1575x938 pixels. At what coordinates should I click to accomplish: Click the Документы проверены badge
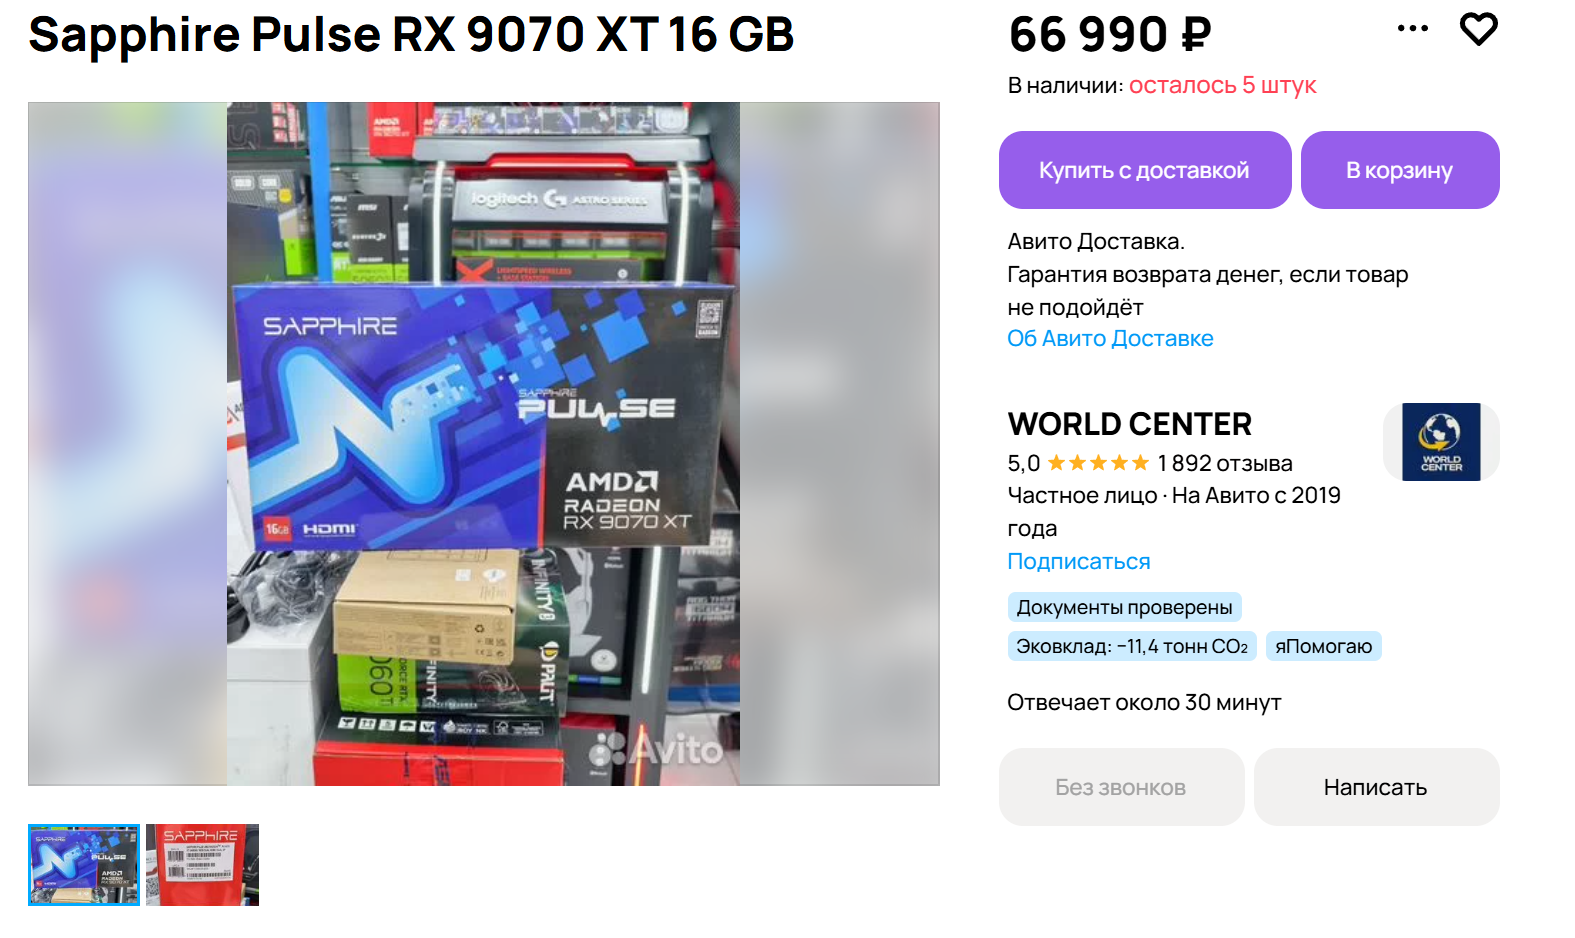1124,607
